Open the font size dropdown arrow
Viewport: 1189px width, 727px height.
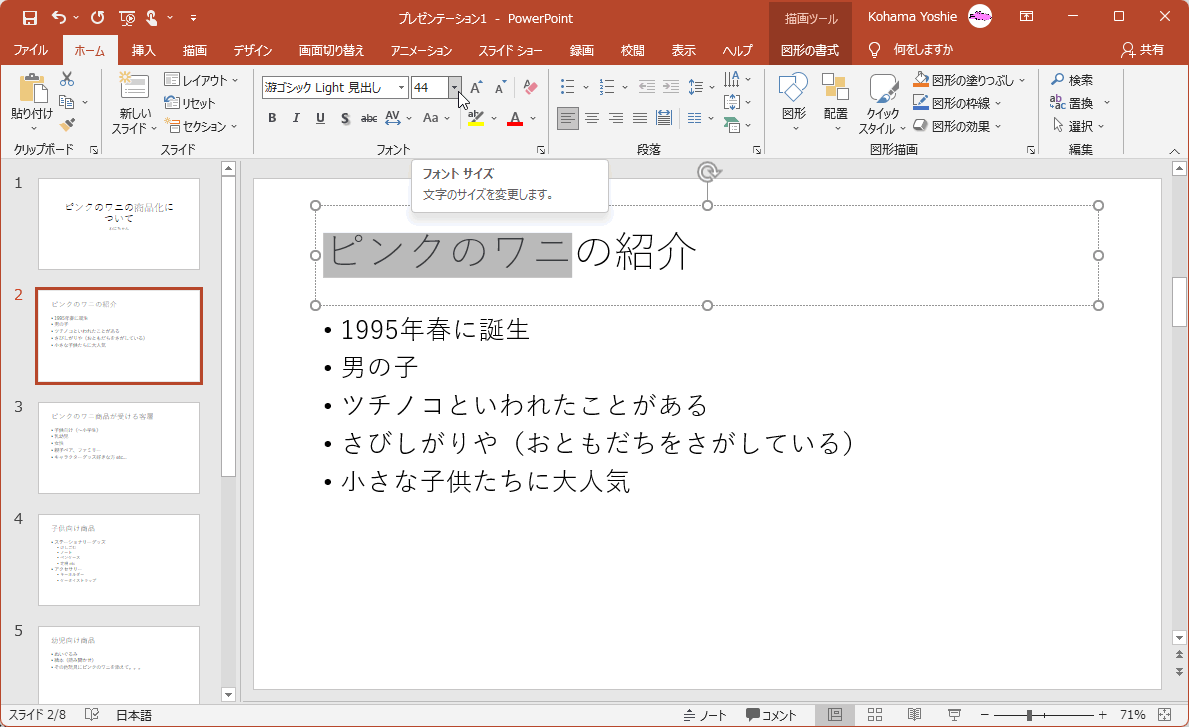pos(455,87)
